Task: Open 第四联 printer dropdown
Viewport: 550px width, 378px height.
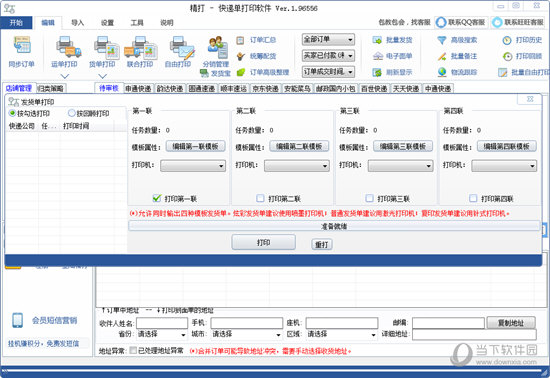Action: coord(504,166)
